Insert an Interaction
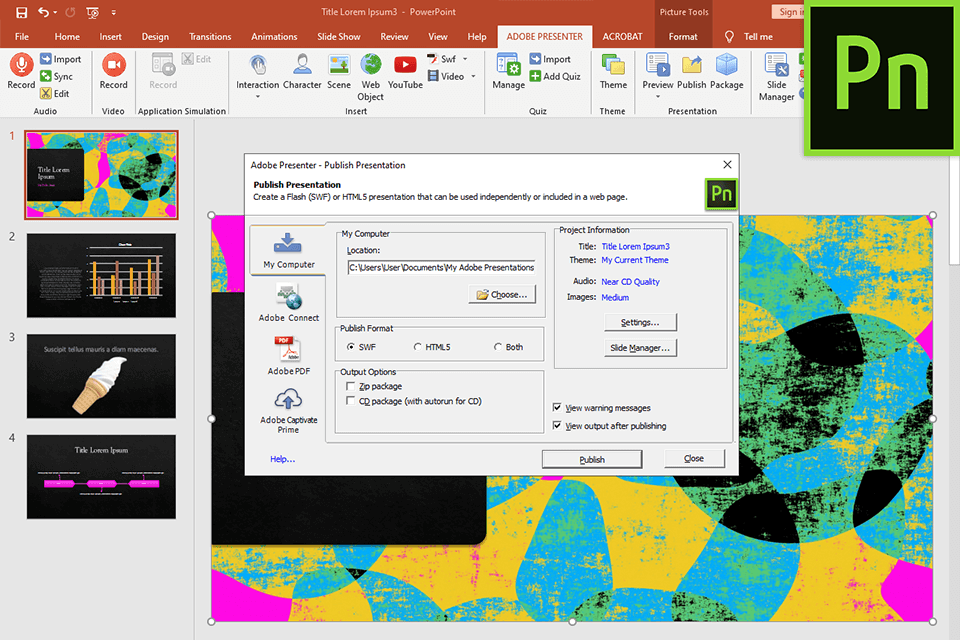The height and width of the screenshot is (640, 960). pos(258,72)
